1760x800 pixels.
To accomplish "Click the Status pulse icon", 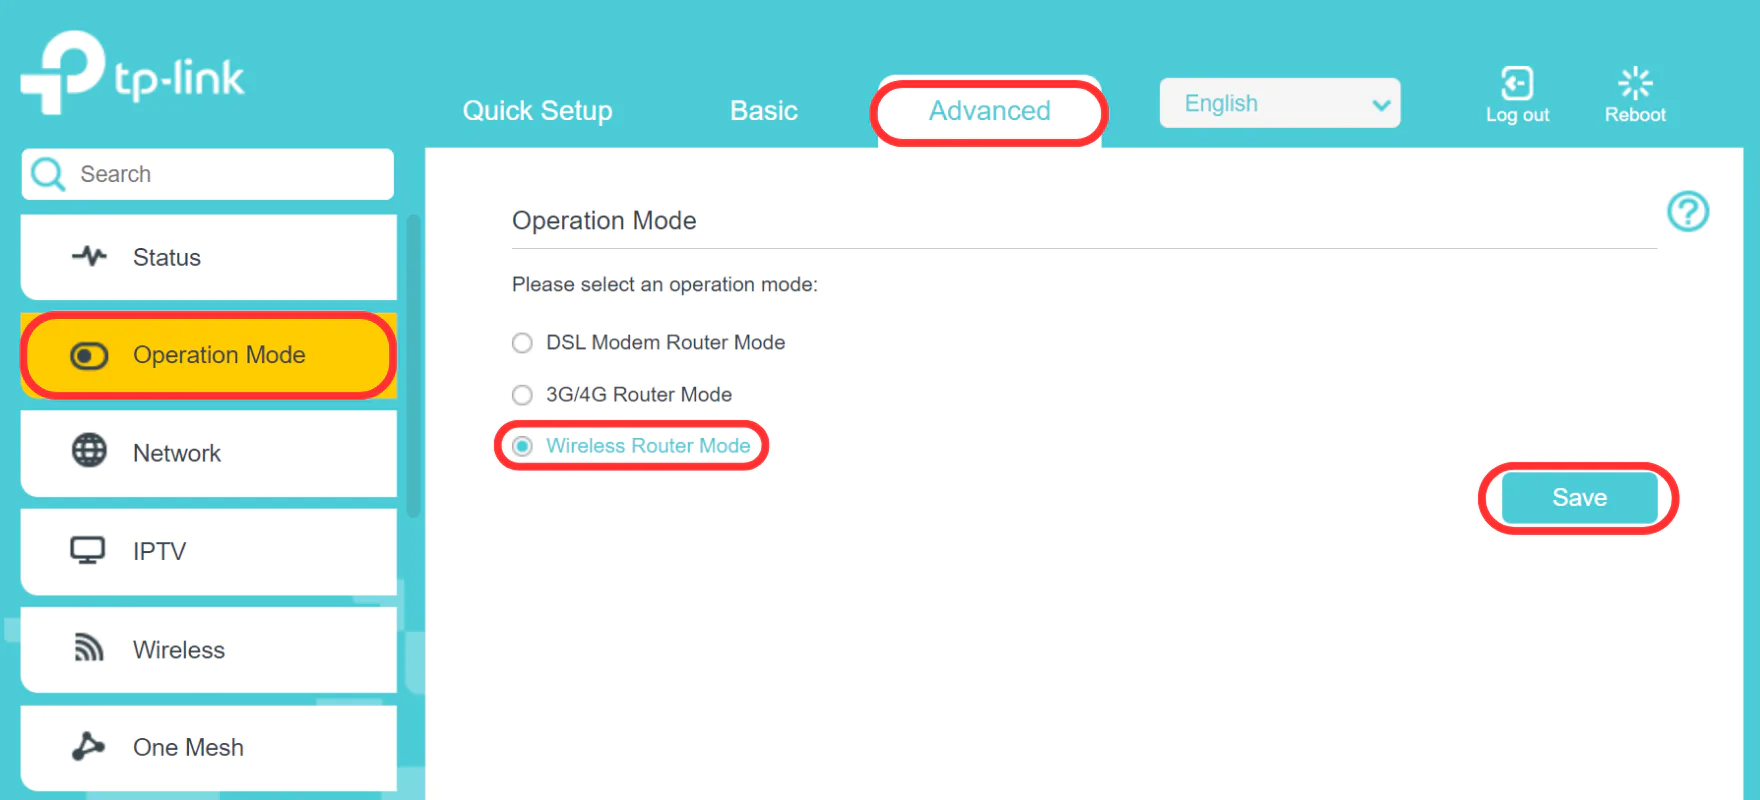I will 89,256.
